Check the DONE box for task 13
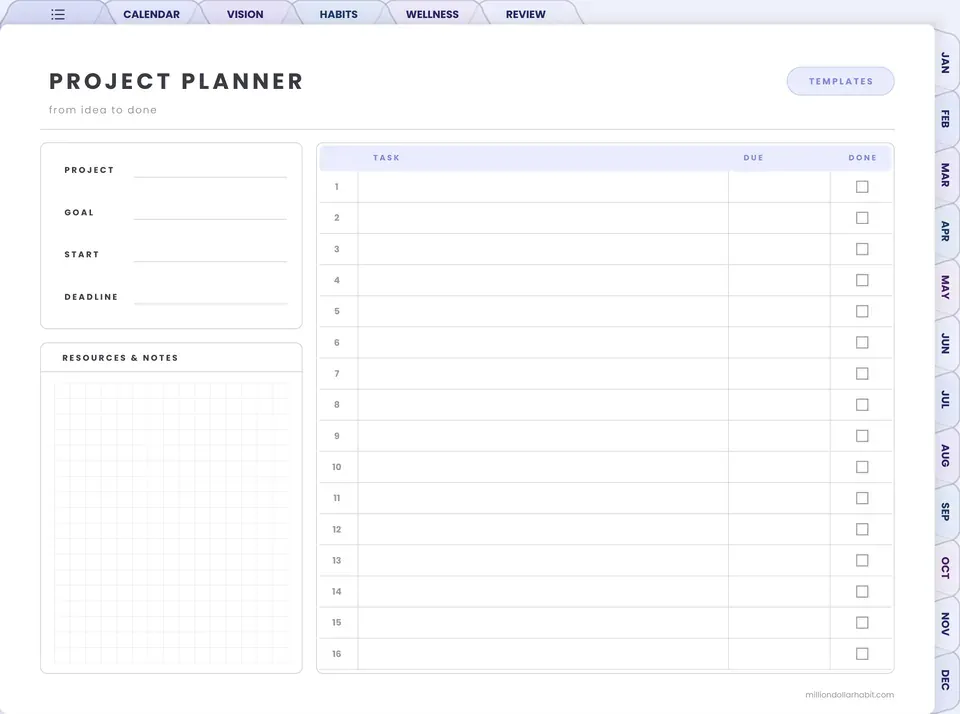Image resolution: width=960 pixels, height=714 pixels. [x=862, y=560]
